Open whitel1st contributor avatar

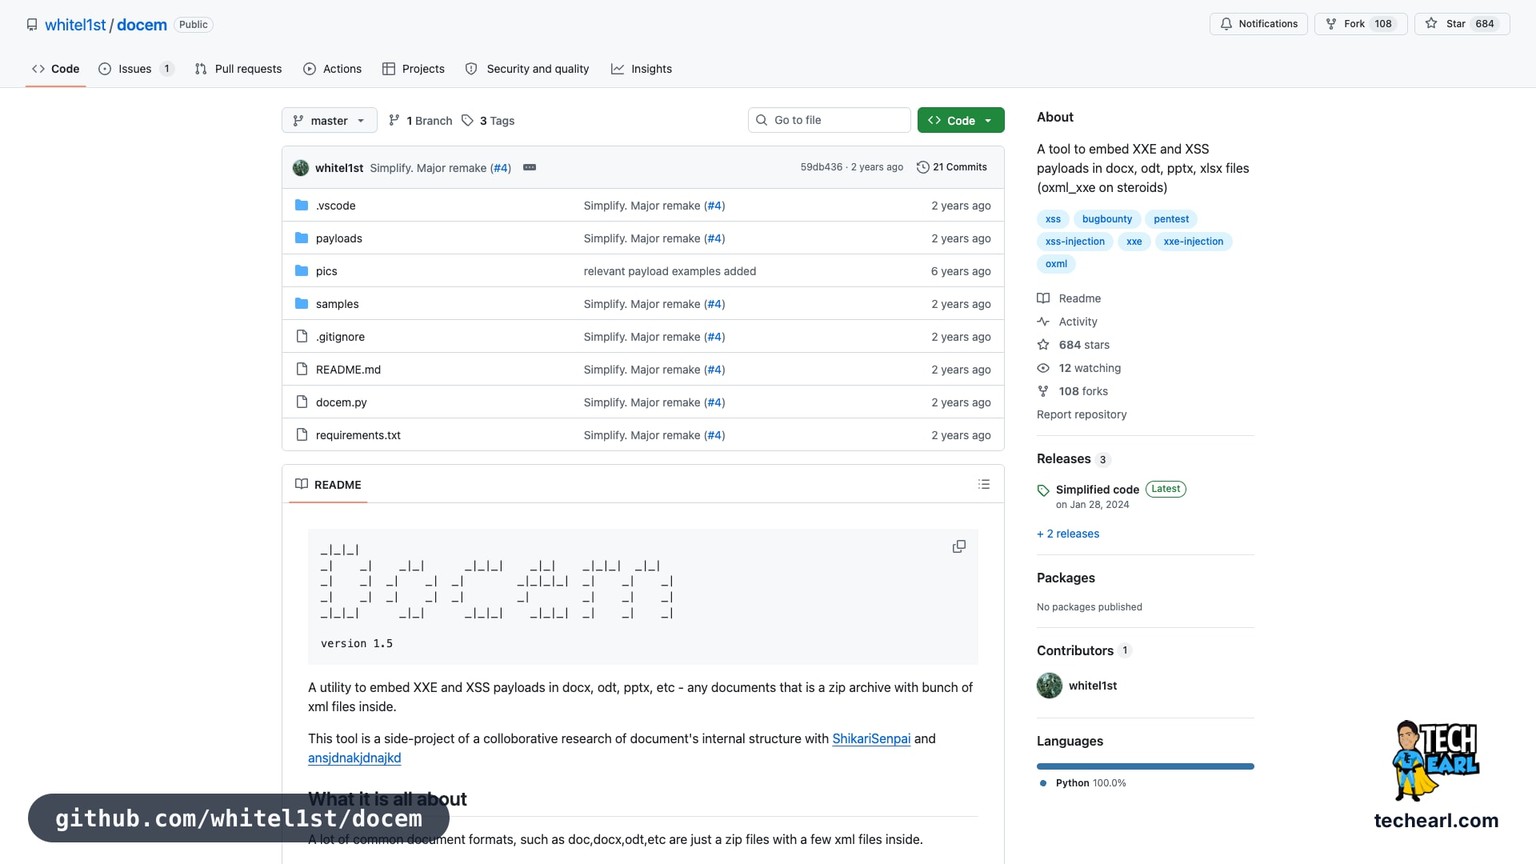pyautogui.click(x=1049, y=686)
